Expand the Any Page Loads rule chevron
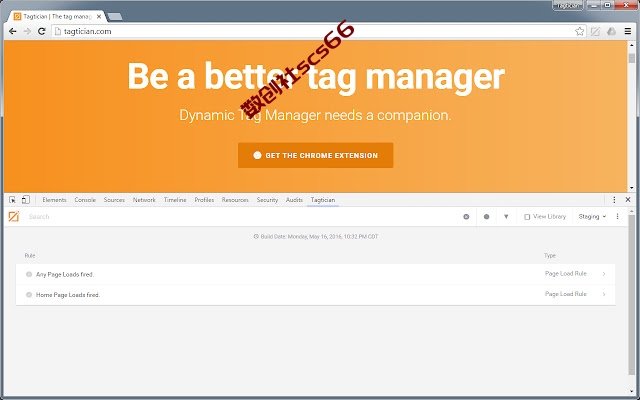The image size is (640, 400). tap(604, 274)
